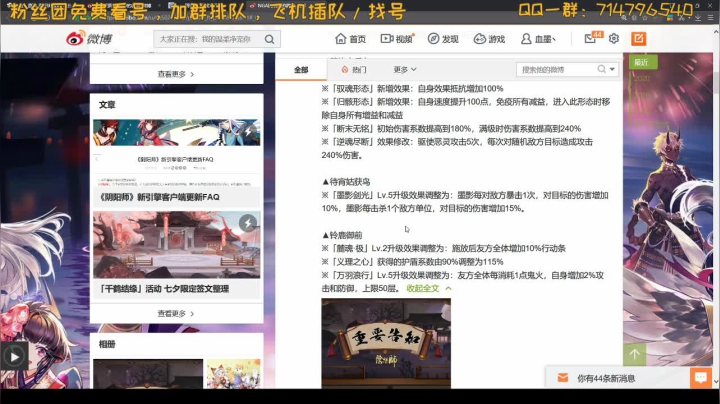
Task: Open the messages envelope with 44 badge
Action: [593, 38]
